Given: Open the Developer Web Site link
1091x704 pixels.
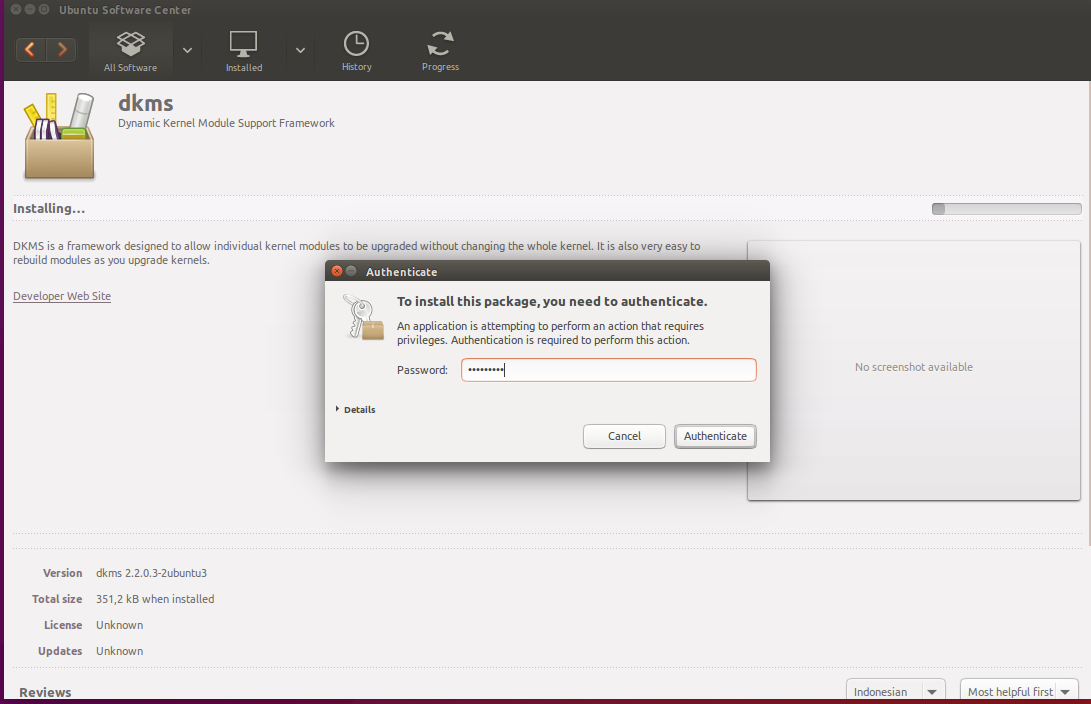Looking at the screenshot, I should 62,296.
